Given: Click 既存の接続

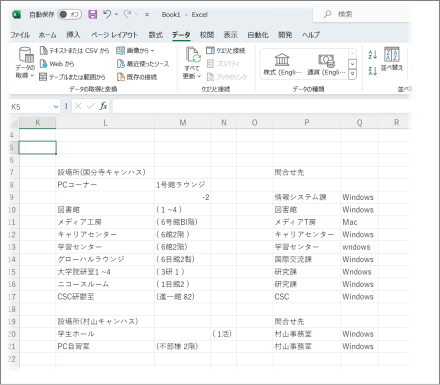Looking at the screenshot, I should coord(137,77).
